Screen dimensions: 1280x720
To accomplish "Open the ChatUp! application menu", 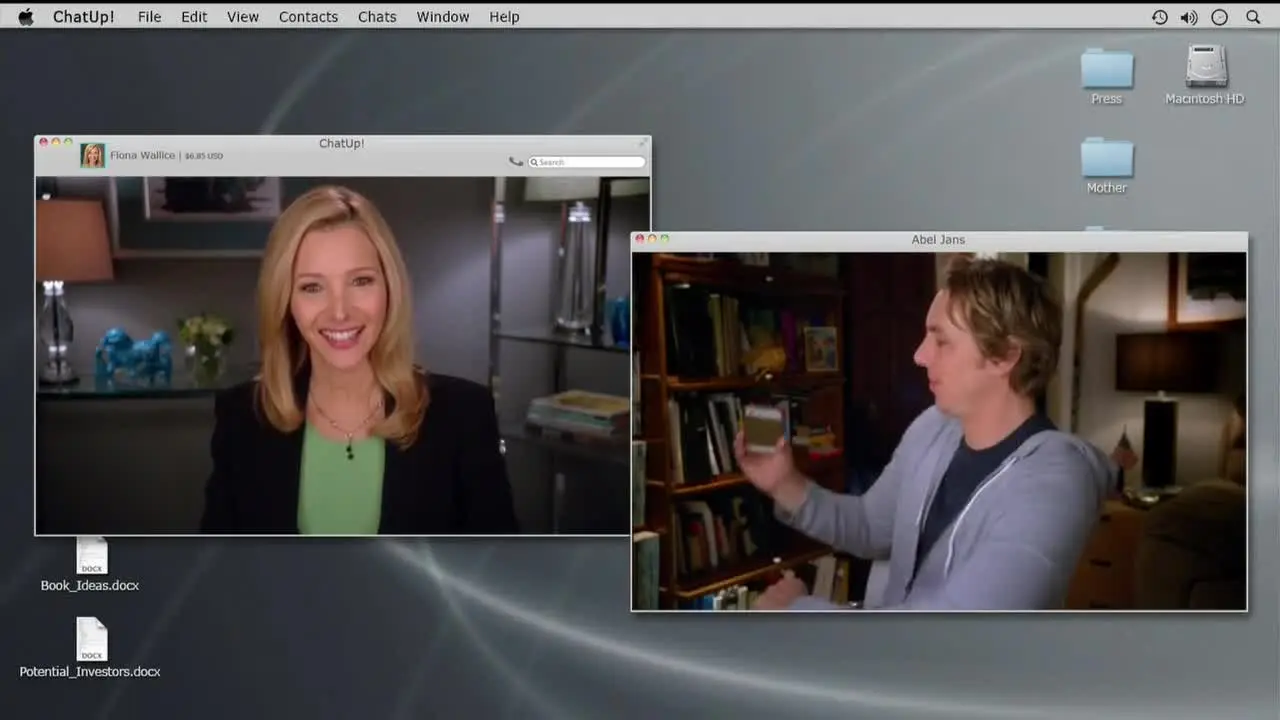I will click(x=83, y=17).
